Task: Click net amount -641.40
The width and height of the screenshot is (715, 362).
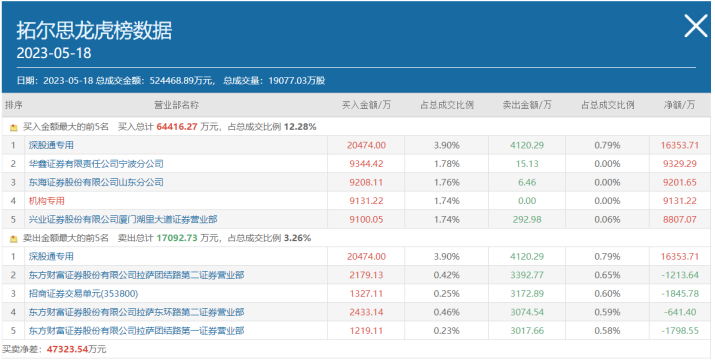Action: [x=680, y=312]
